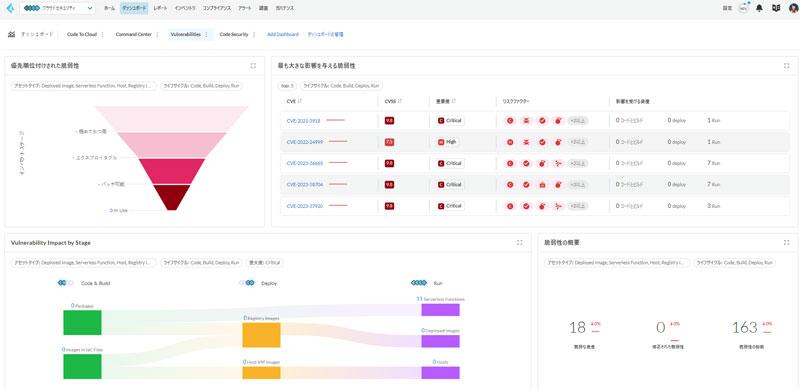
Task: Open the CVE-2022-24999 link
Action: [x=305, y=142]
